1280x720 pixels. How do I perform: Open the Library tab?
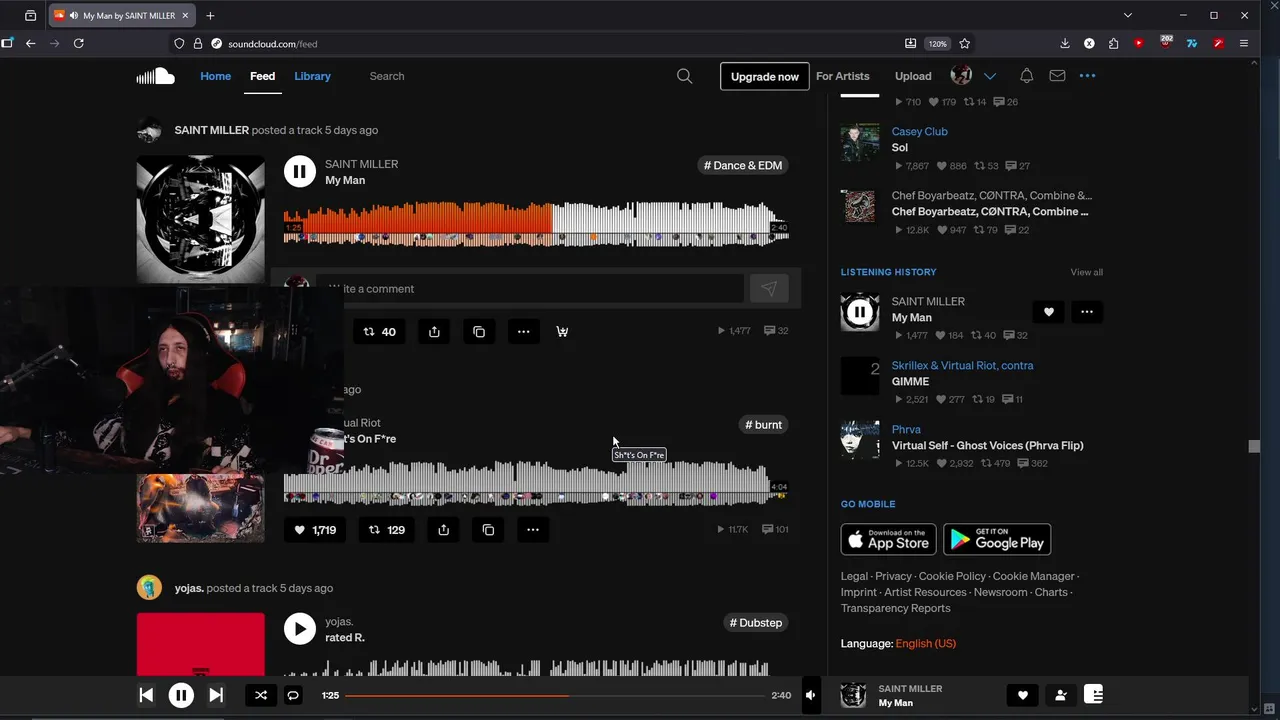click(312, 76)
